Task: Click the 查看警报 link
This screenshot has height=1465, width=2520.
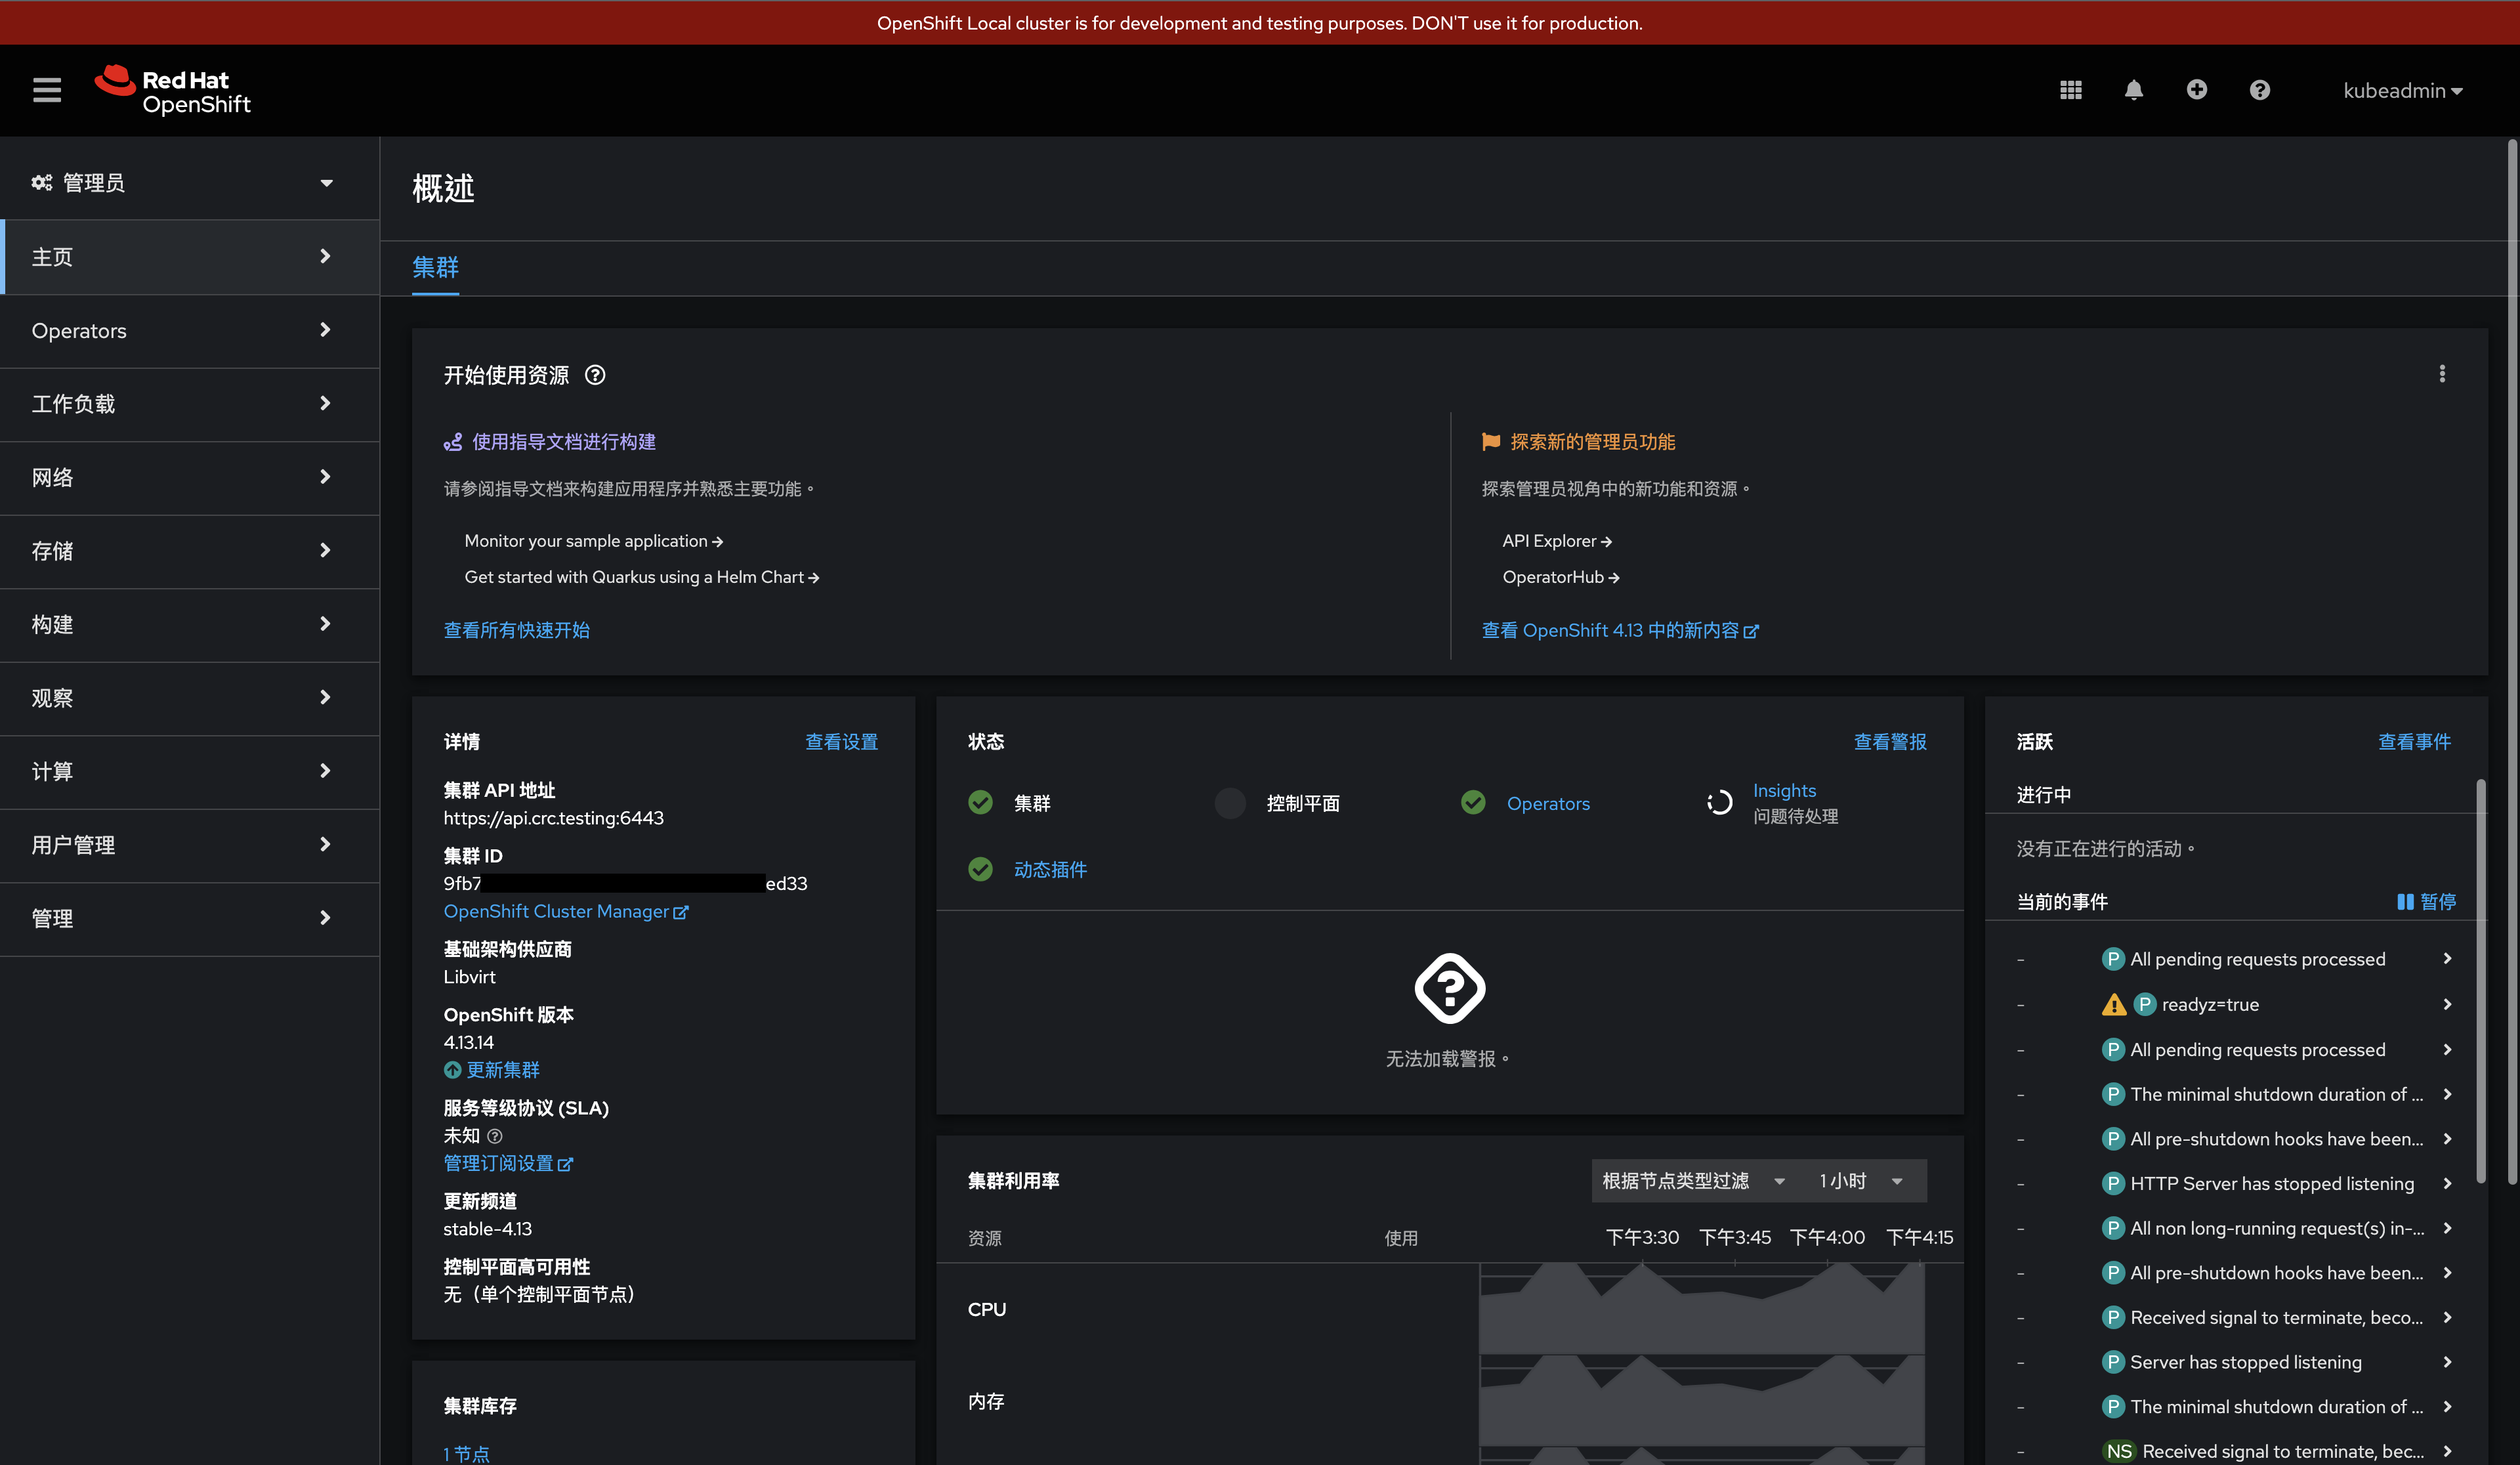Action: tap(1889, 742)
